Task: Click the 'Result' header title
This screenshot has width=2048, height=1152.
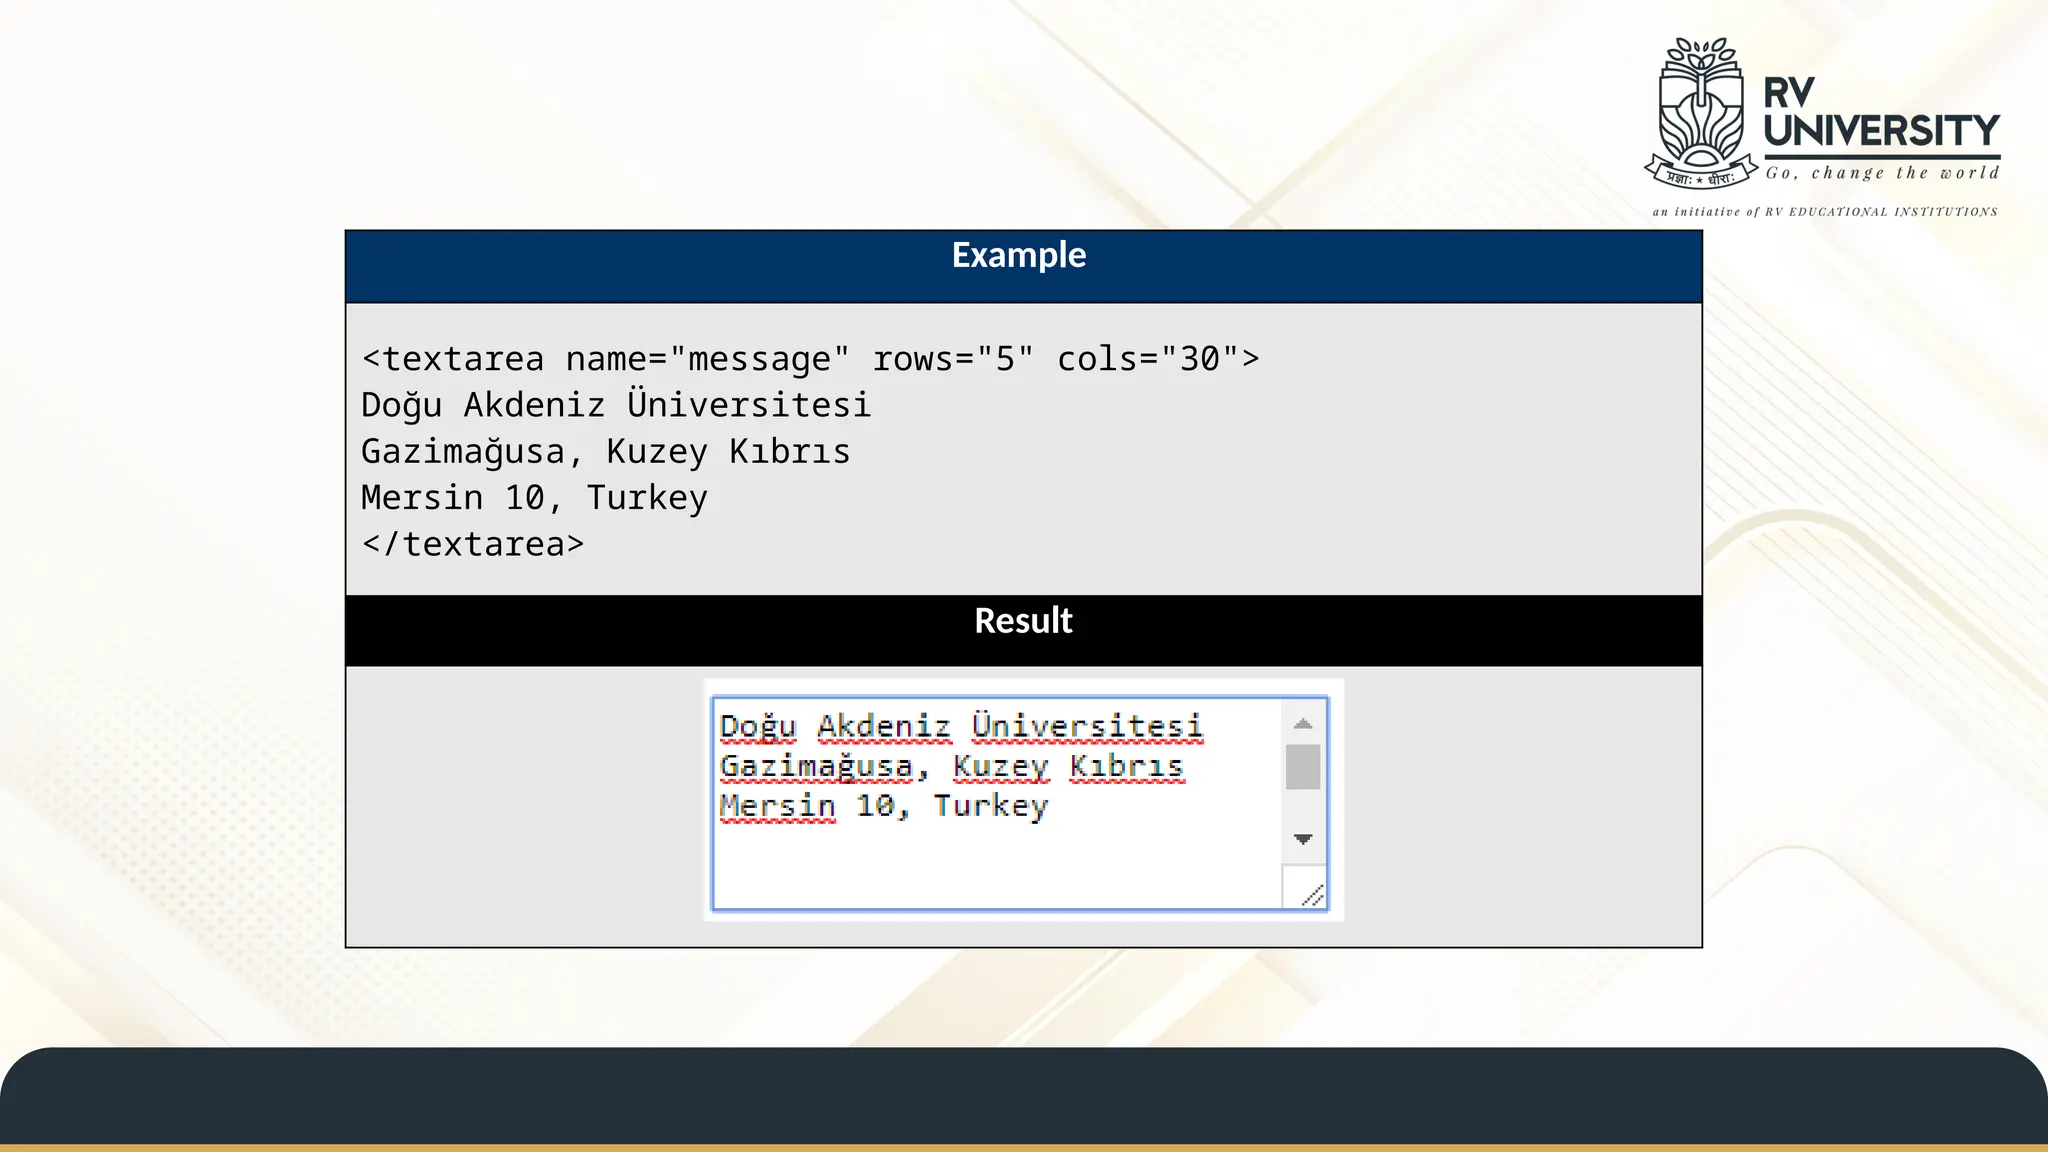Action: [1023, 621]
